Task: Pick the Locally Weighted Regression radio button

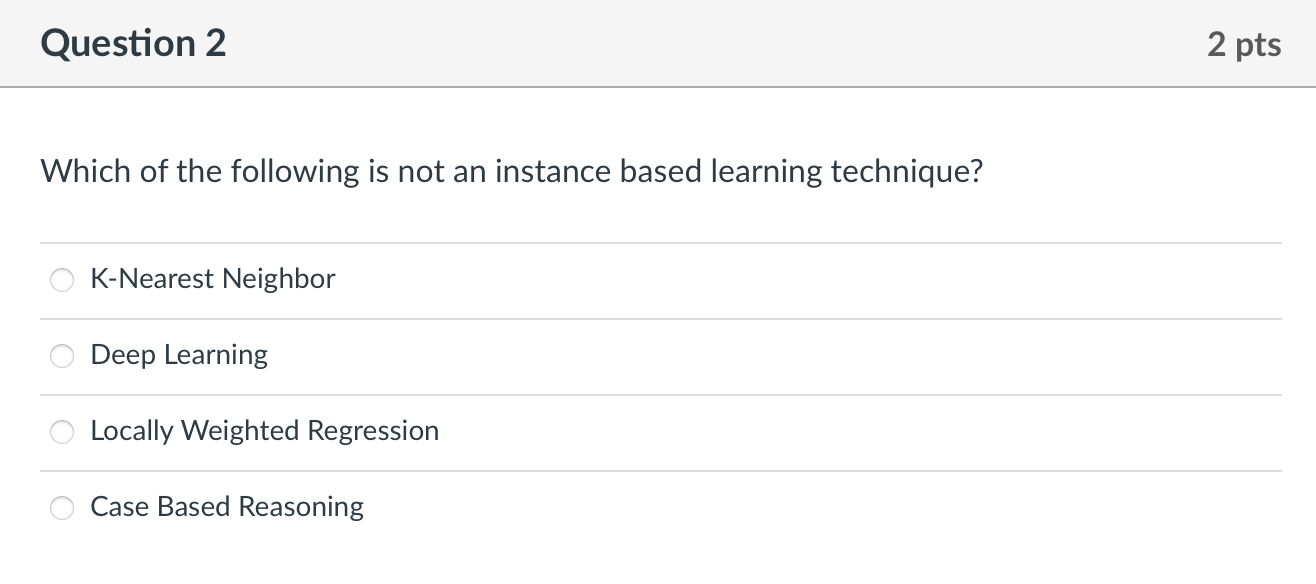Action: click(x=62, y=432)
